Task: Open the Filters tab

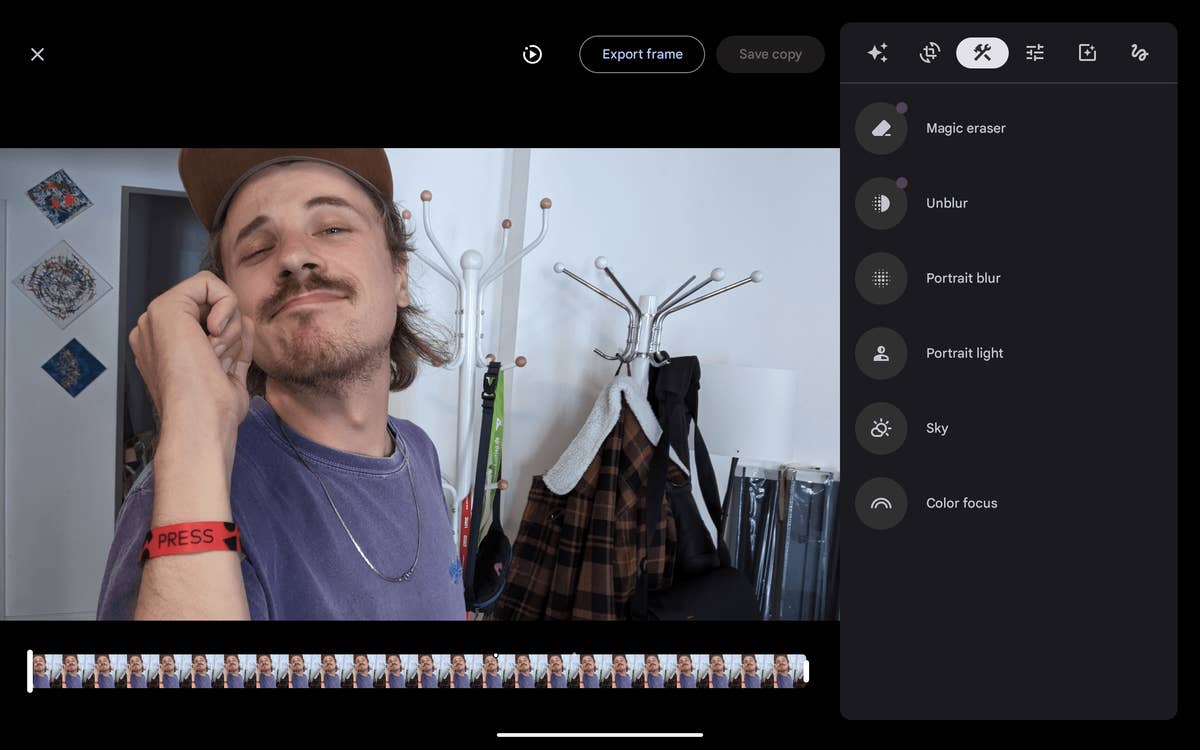Action: pos(1087,53)
